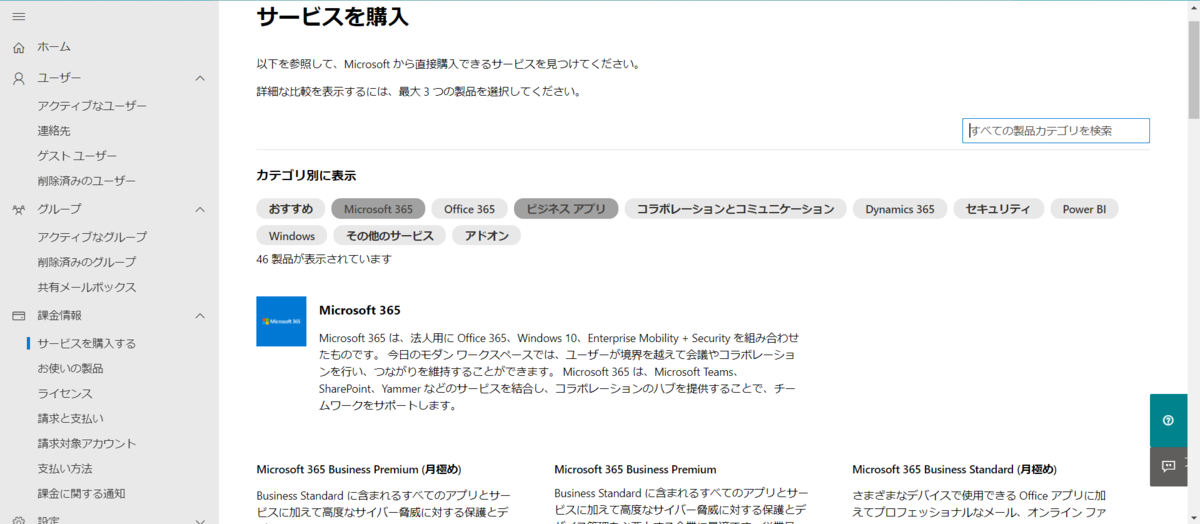Open ライセンス page
1200x524 pixels.
[65, 393]
